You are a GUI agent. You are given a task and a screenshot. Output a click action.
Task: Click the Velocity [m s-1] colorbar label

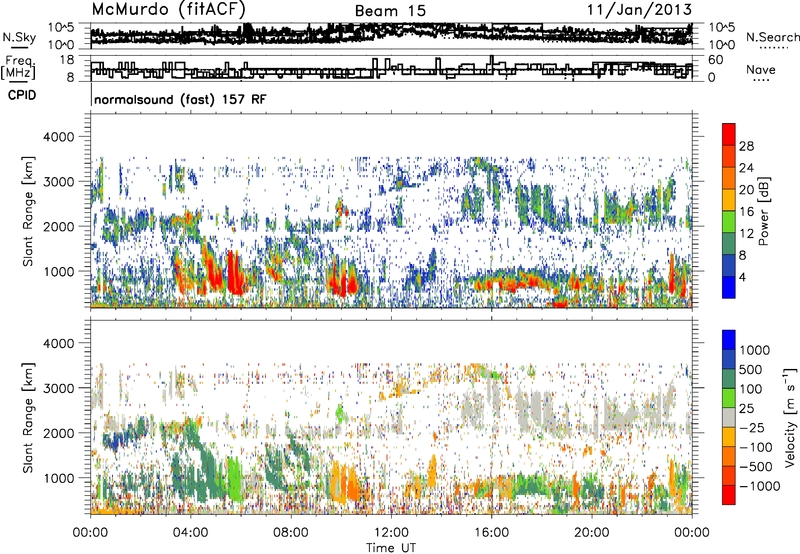click(790, 417)
